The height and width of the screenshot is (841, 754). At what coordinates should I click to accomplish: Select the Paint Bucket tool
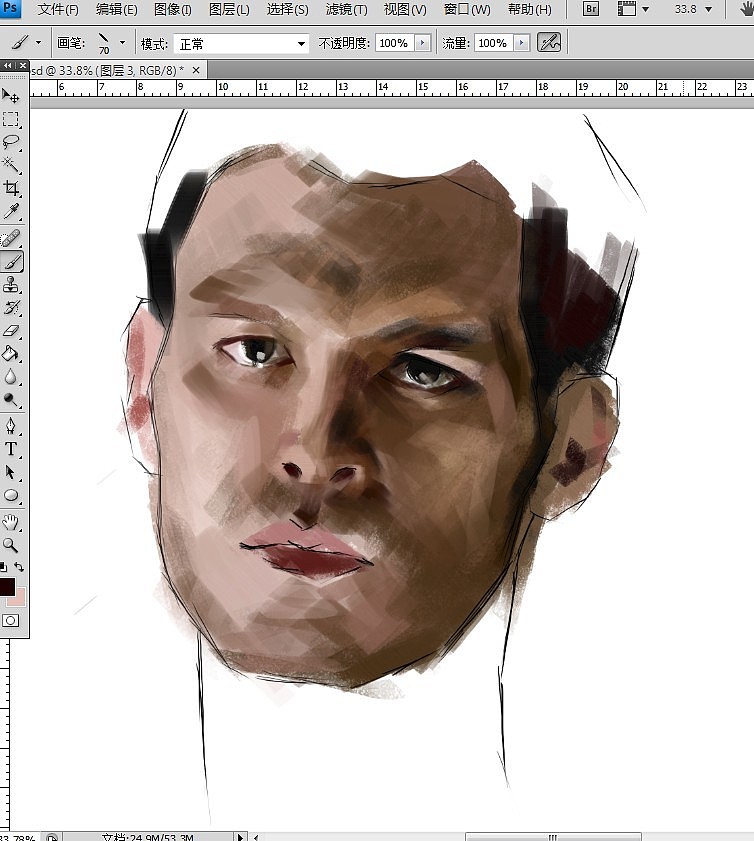pos(11,353)
